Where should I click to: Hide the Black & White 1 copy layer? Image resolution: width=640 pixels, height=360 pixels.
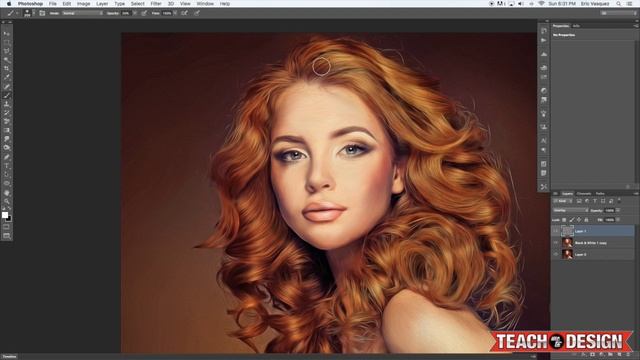click(556, 243)
